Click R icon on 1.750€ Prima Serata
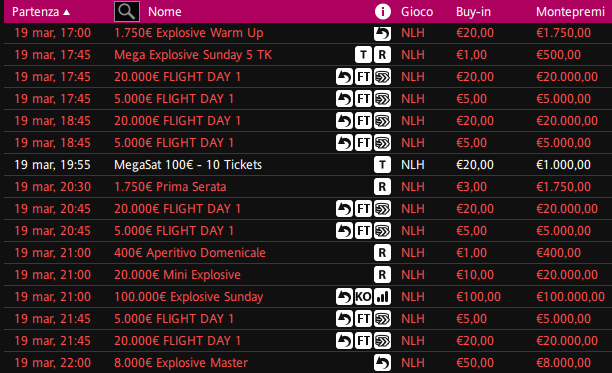 pyautogui.click(x=382, y=187)
